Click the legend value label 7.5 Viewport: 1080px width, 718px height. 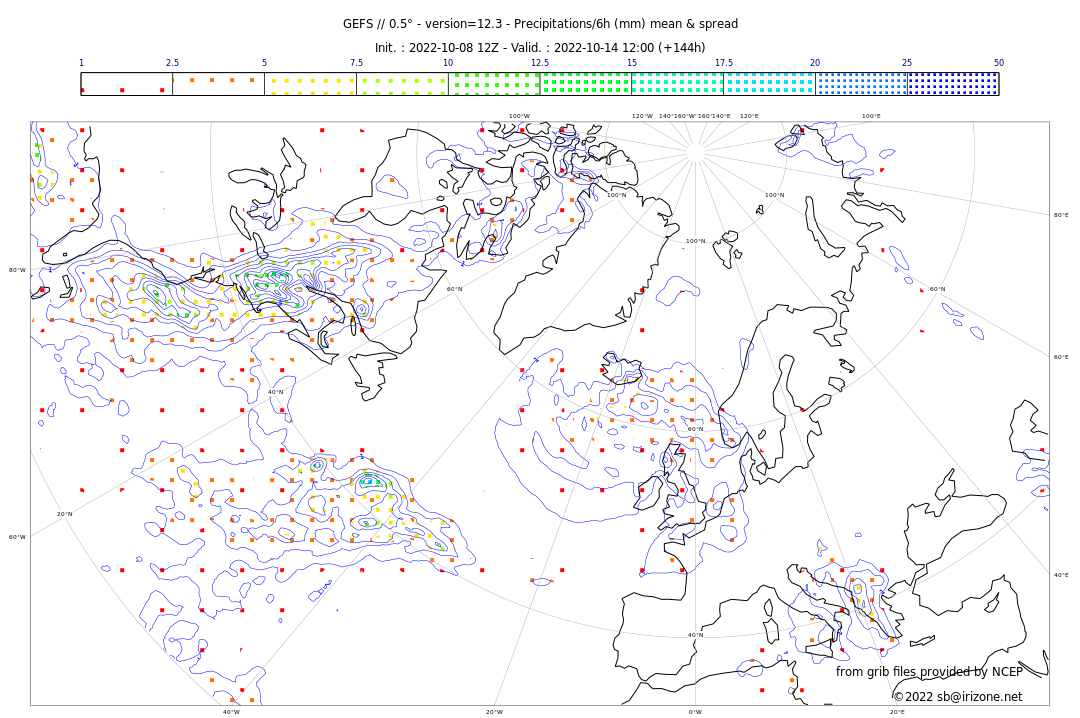click(x=356, y=63)
